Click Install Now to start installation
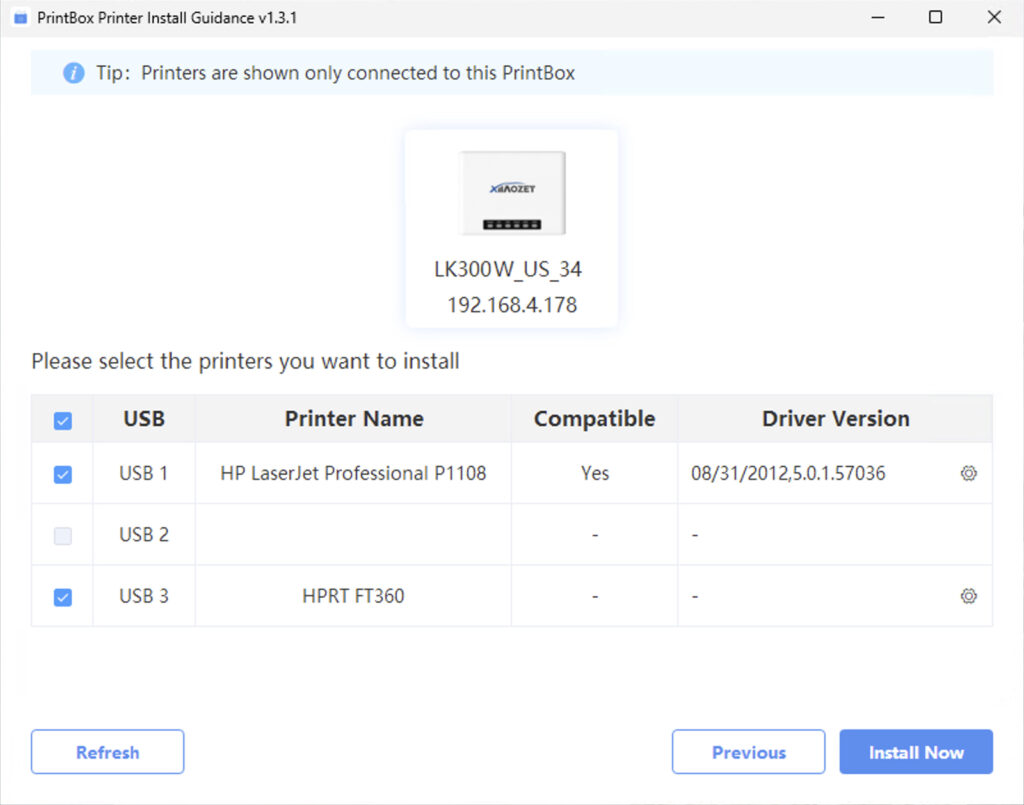Image resolution: width=1024 pixels, height=805 pixels. 916,752
